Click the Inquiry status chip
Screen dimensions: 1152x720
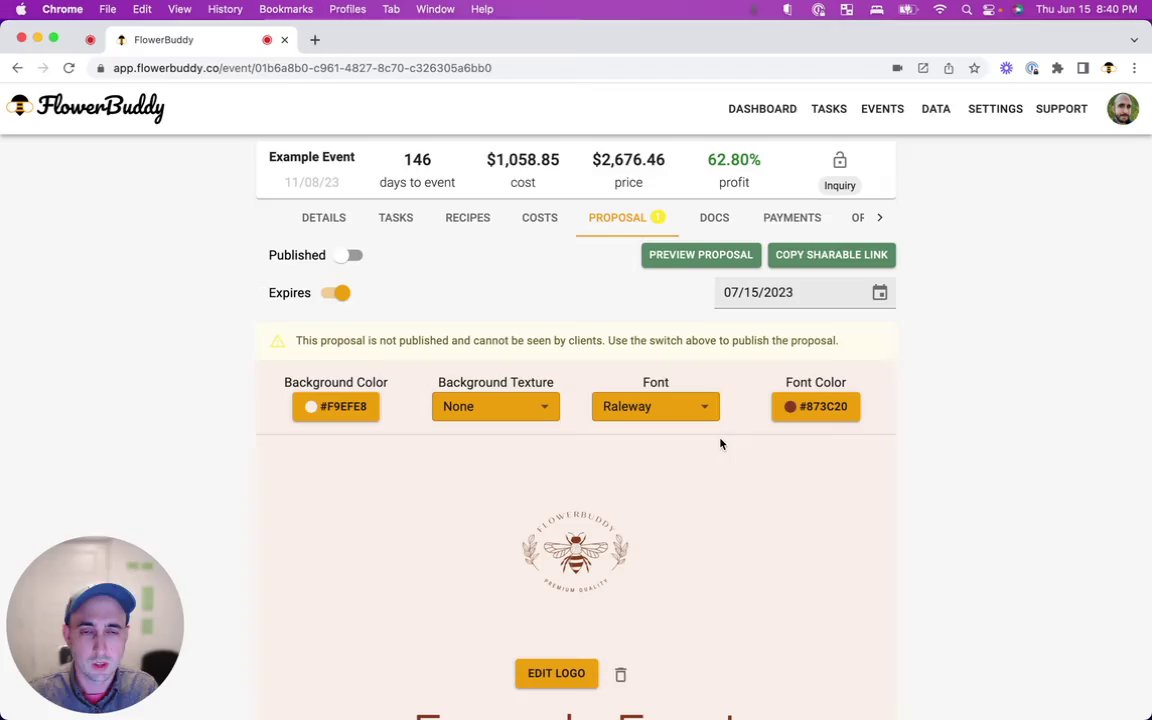click(840, 185)
